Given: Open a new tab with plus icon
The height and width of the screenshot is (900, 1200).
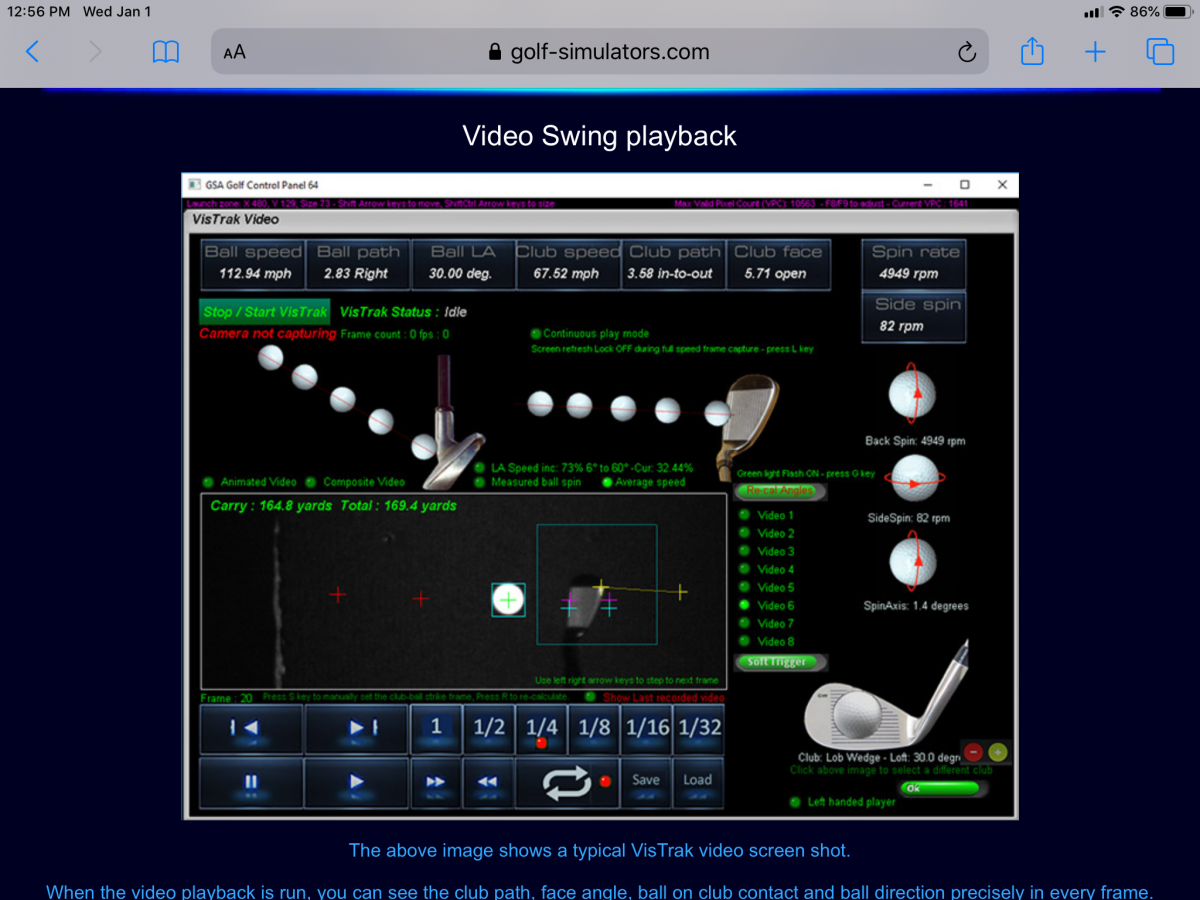Looking at the screenshot, I should (x=1096, y=52).
